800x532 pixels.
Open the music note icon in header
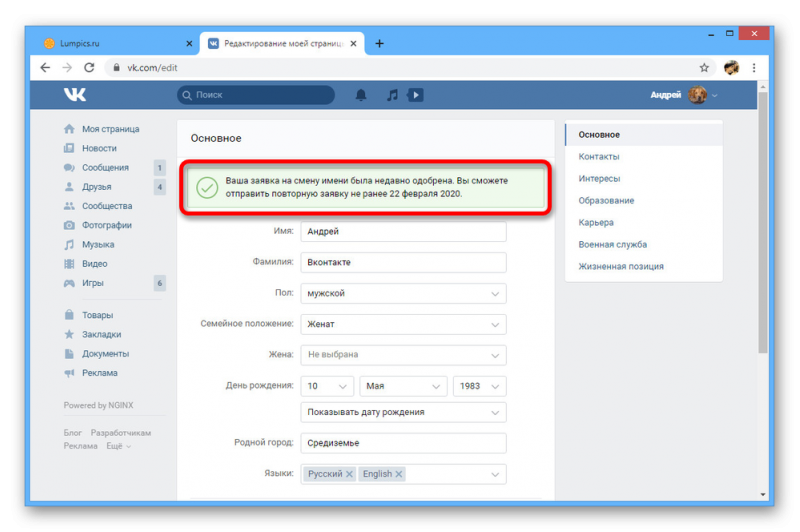click(392, 95)
